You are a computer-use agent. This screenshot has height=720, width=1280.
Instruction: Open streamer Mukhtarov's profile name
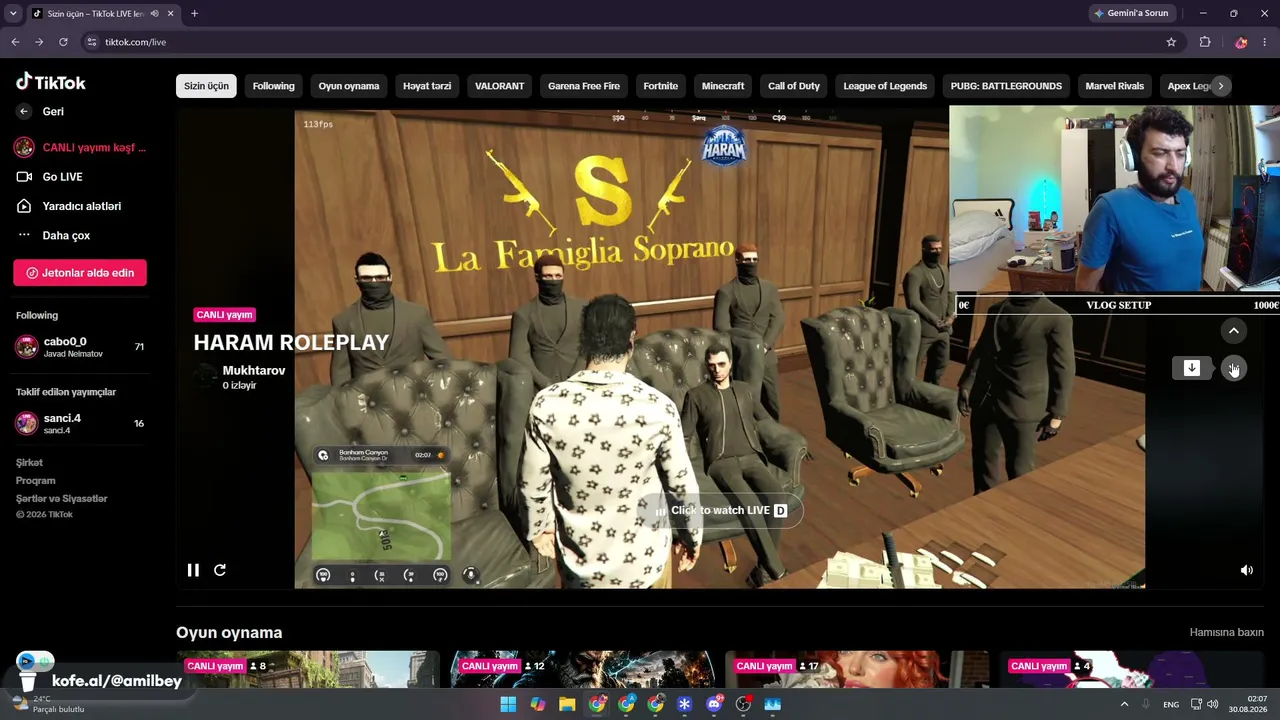click(x=254, y=371)
